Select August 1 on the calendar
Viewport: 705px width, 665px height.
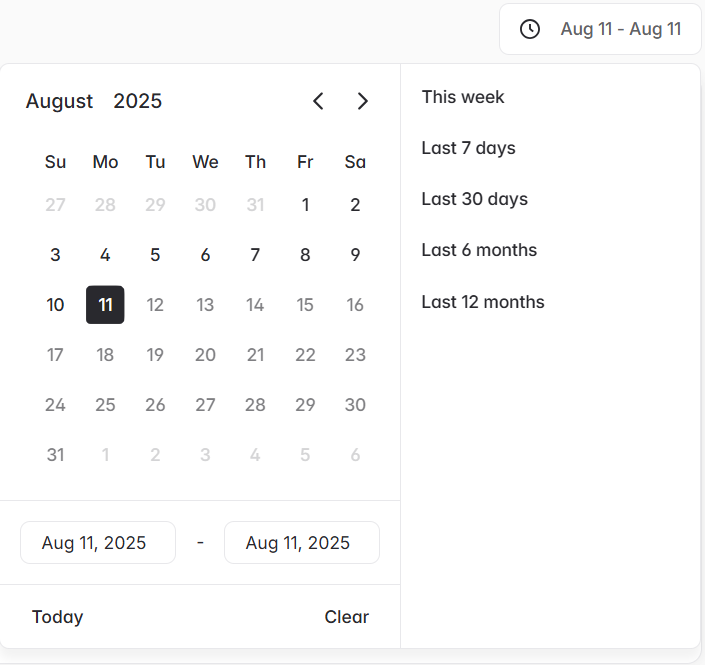pos(305,205)
